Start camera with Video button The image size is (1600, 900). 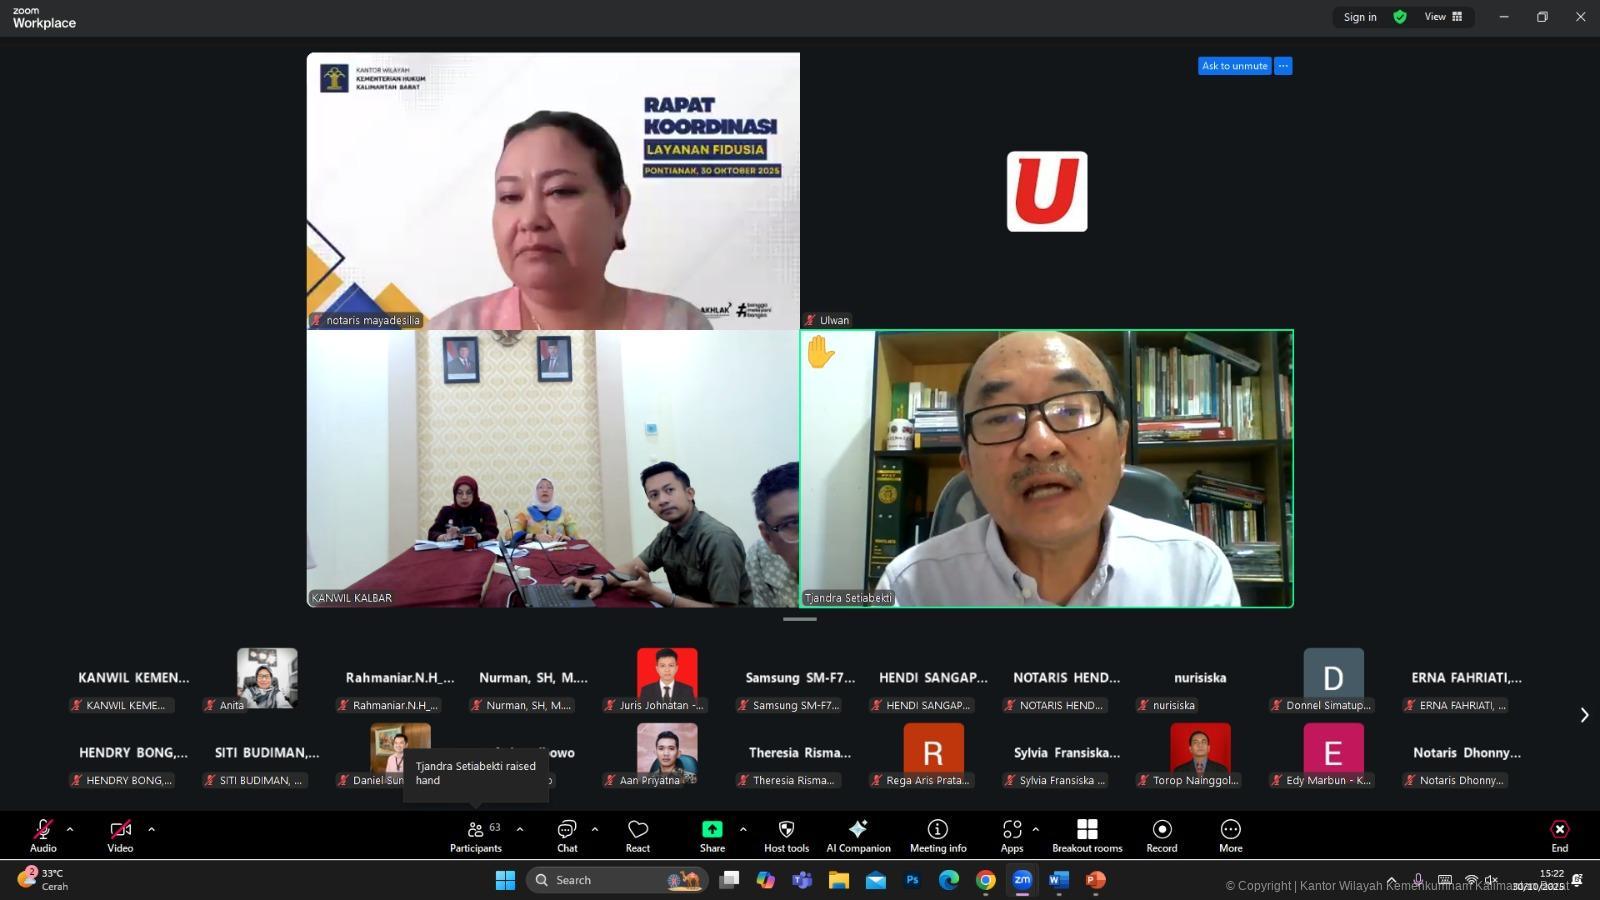(x=120, y=836)
